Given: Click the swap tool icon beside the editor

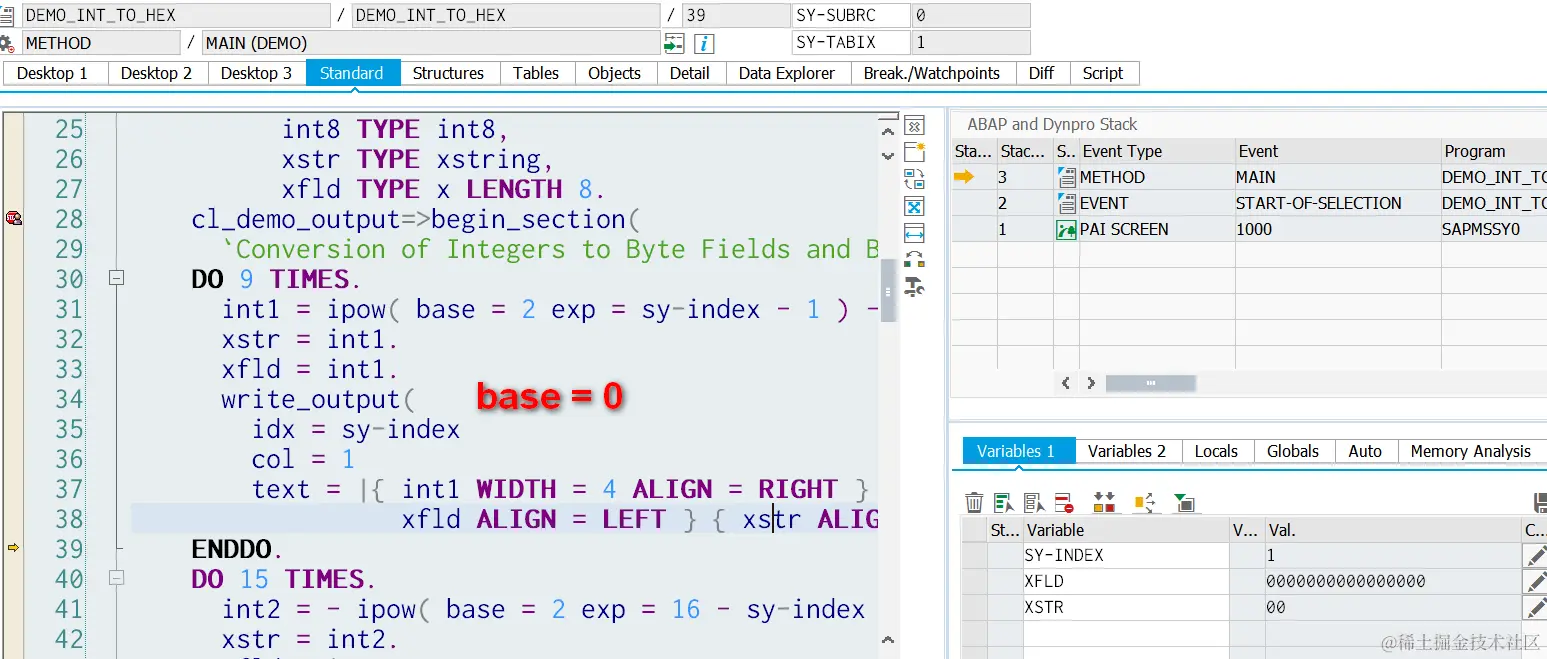Looking at the screenshot, I should click(x=914, y=179).
